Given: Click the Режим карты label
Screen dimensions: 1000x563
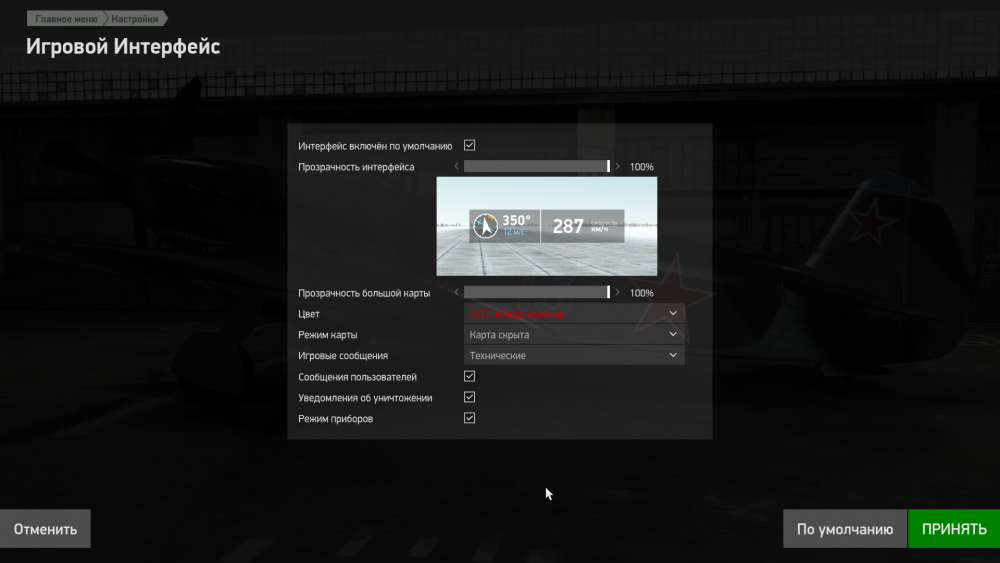Looking at the screenshot, I should point(328,335).
